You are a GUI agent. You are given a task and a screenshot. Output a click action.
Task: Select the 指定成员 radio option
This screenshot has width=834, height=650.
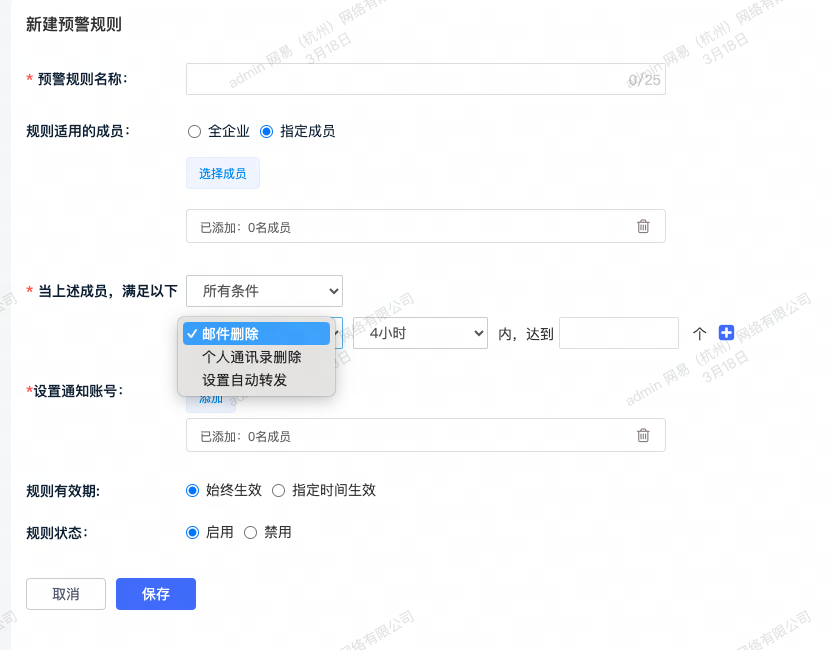click(267, 131)
